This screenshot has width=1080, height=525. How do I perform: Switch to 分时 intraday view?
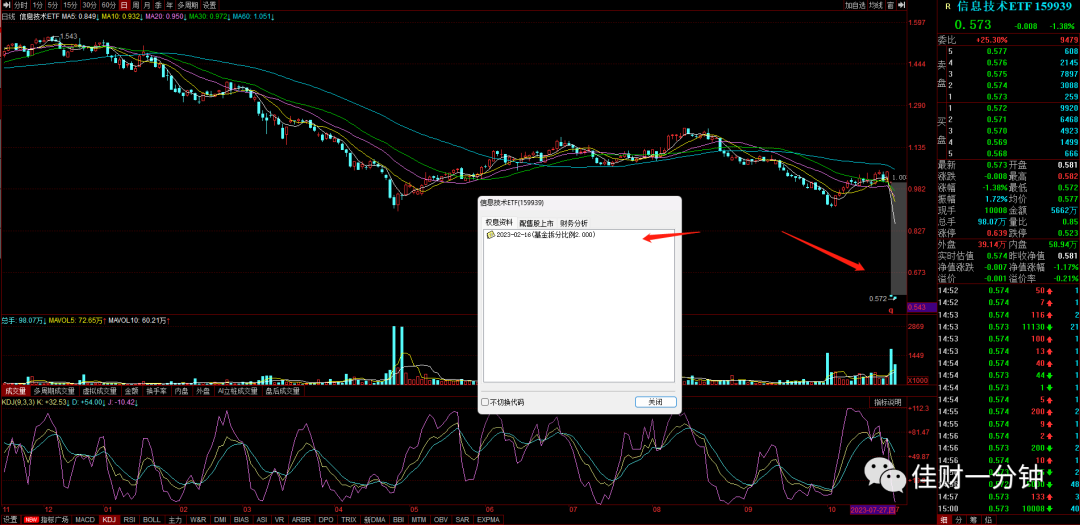click(21, 5)
